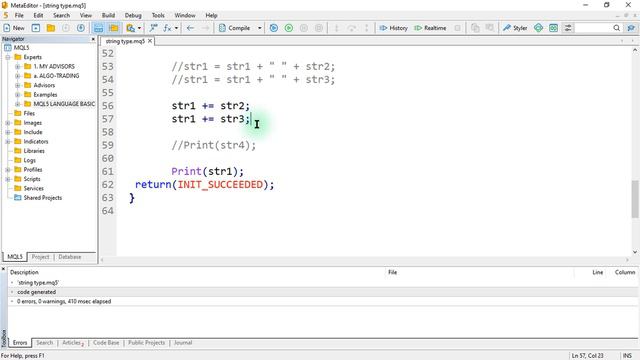Expand the MQL5 LANGUAGE BASIC folder

18,104
